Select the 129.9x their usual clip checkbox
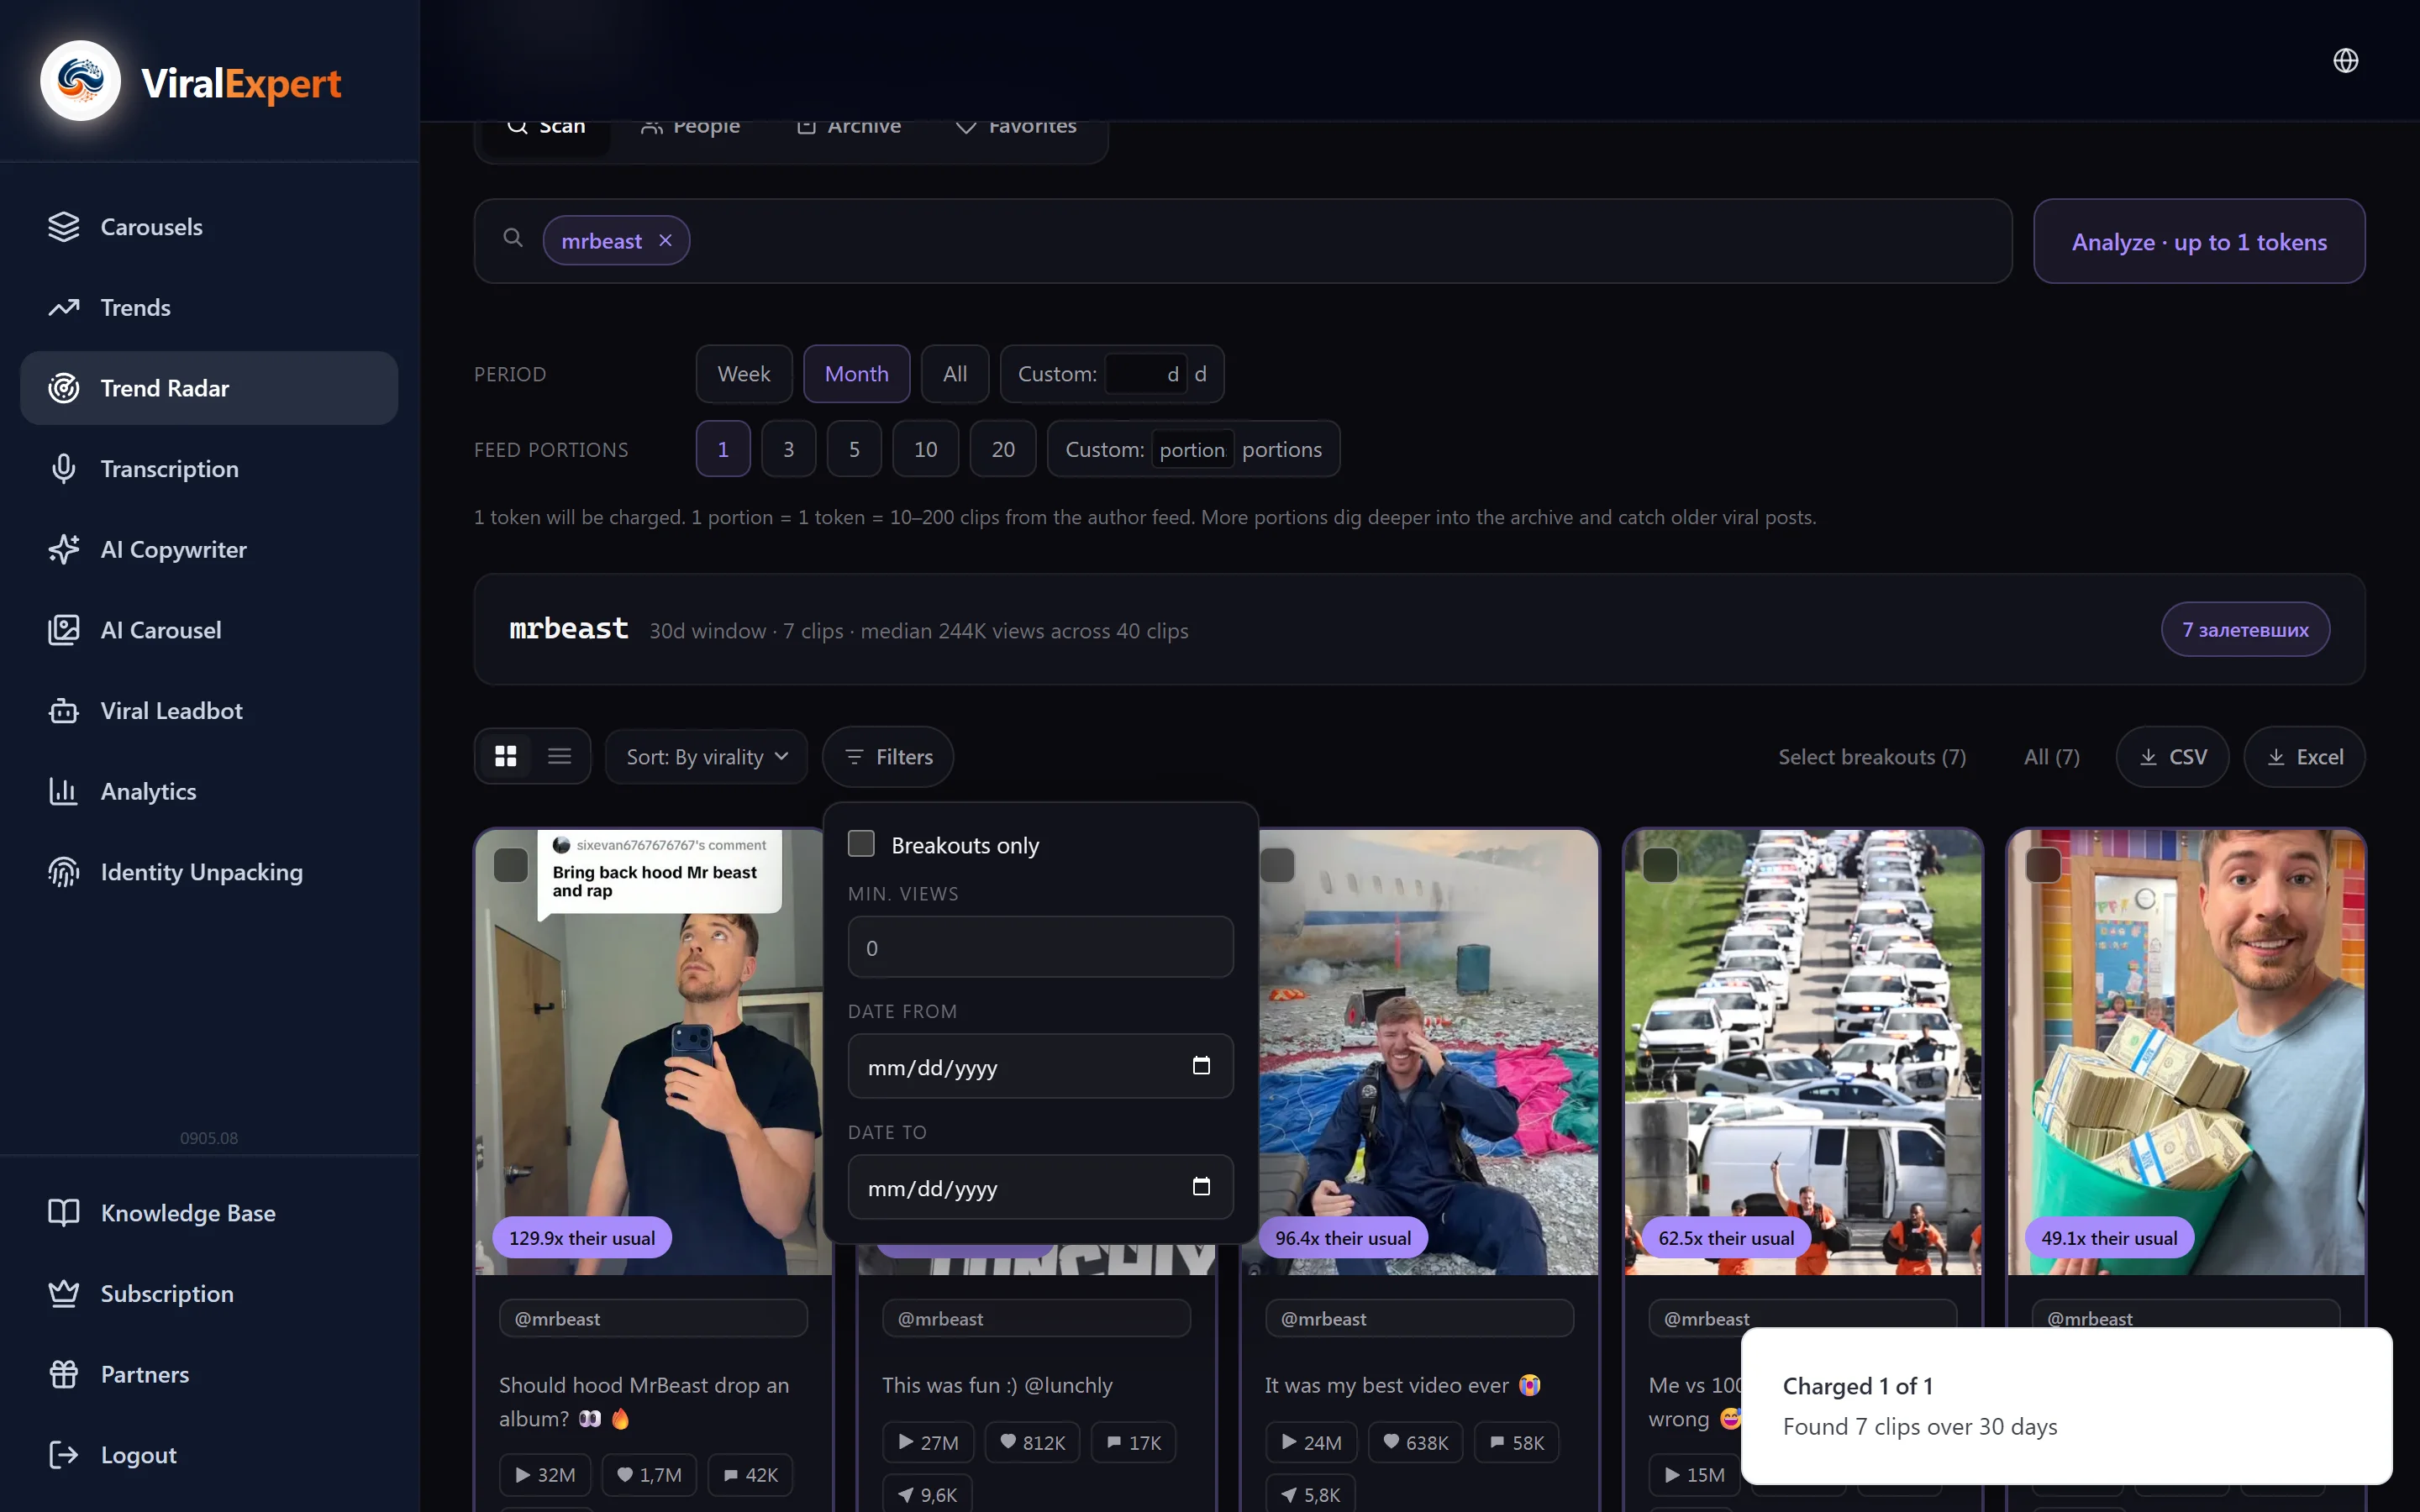Screen dimensions: 2420x1512 point(511,865)
